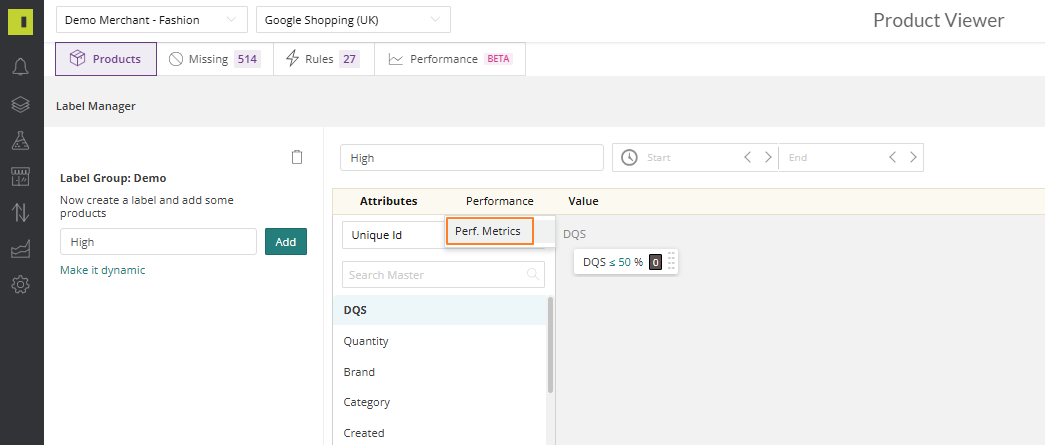Open the settings gear in sidebar
This screenshot has height=445, width=1045.
pyautogui.click(x=21, y=285)
